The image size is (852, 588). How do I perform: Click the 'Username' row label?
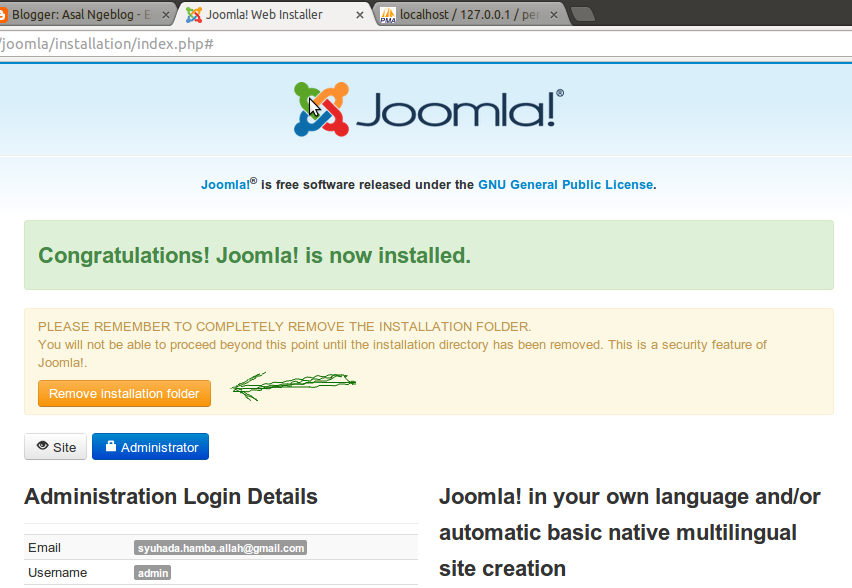[x=58, y=573]
